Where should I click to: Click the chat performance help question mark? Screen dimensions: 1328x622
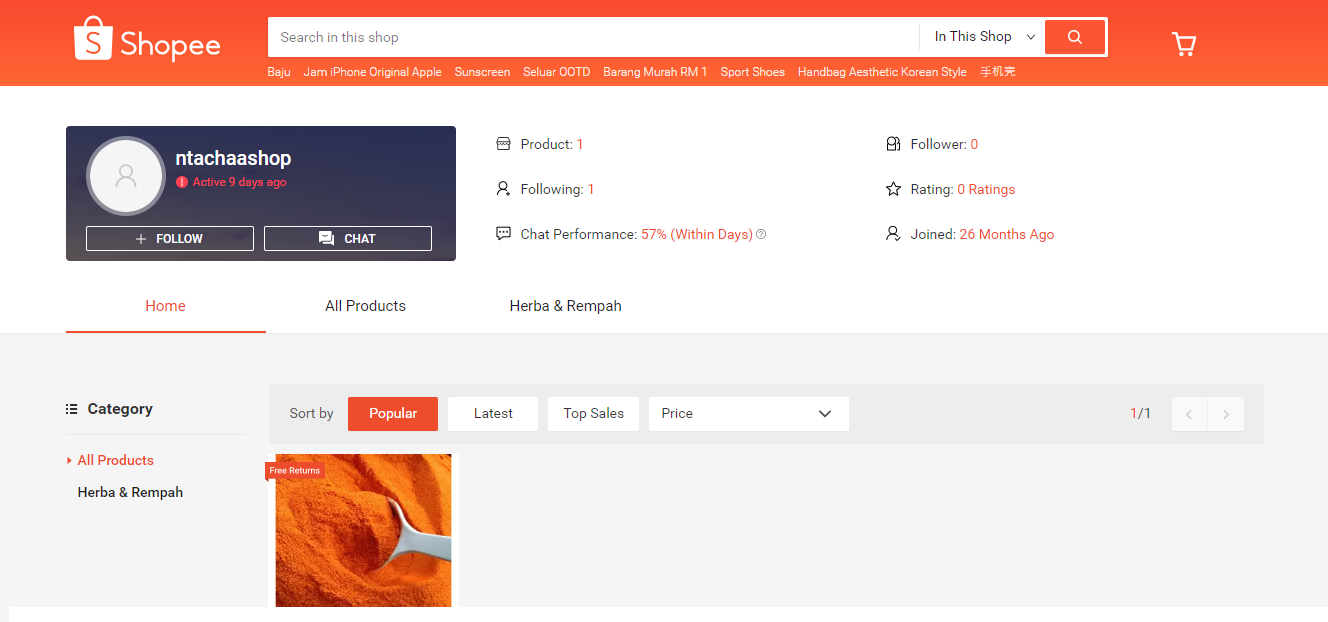761,234
